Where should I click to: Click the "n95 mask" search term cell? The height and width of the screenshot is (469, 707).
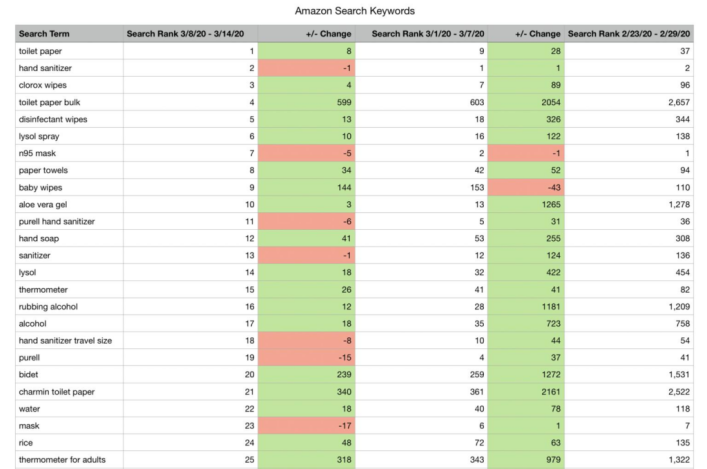pyautogui.click(x=37, y=151)
